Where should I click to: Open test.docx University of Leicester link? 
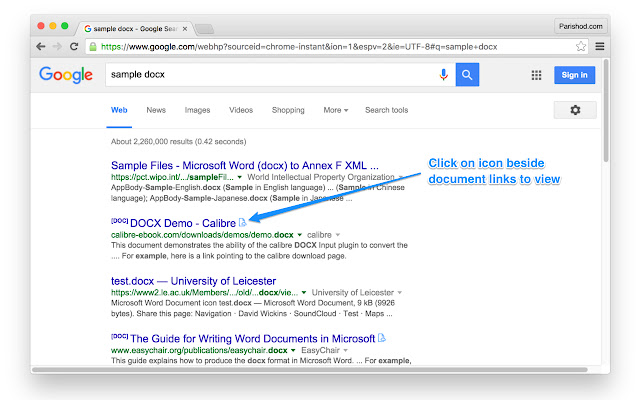(x=193, y=281)
